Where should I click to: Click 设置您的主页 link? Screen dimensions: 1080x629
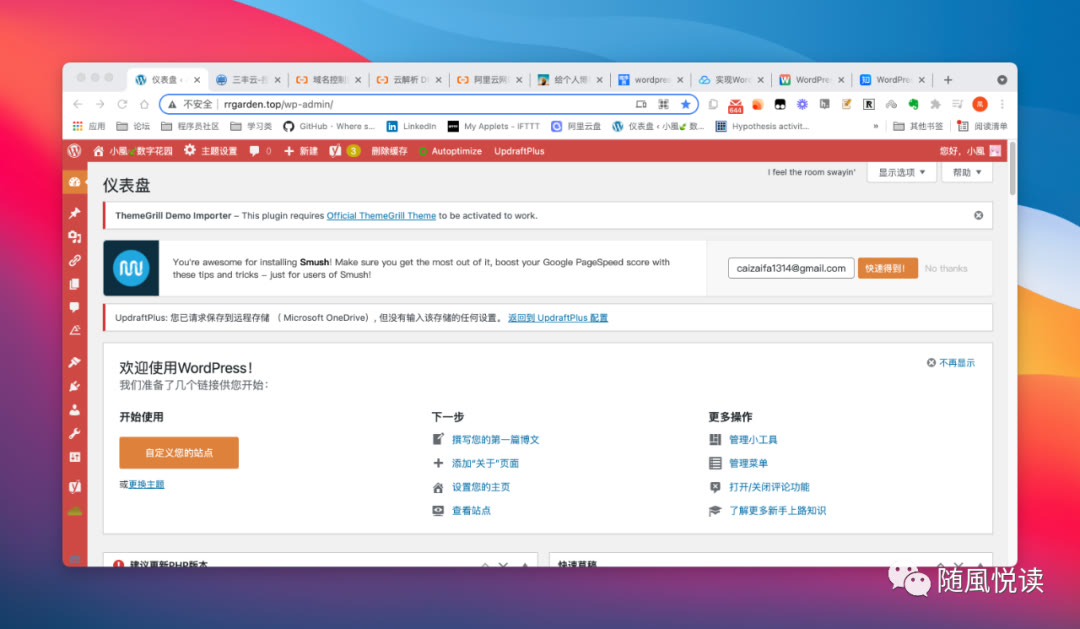(481, 487)
